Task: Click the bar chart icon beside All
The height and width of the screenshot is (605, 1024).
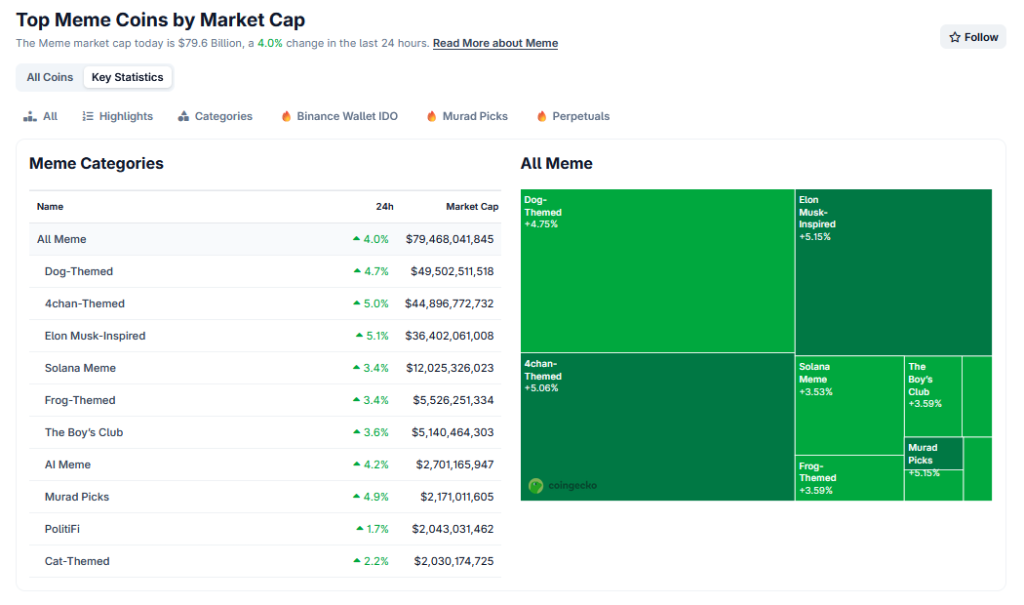Action: tap(30, 117)
